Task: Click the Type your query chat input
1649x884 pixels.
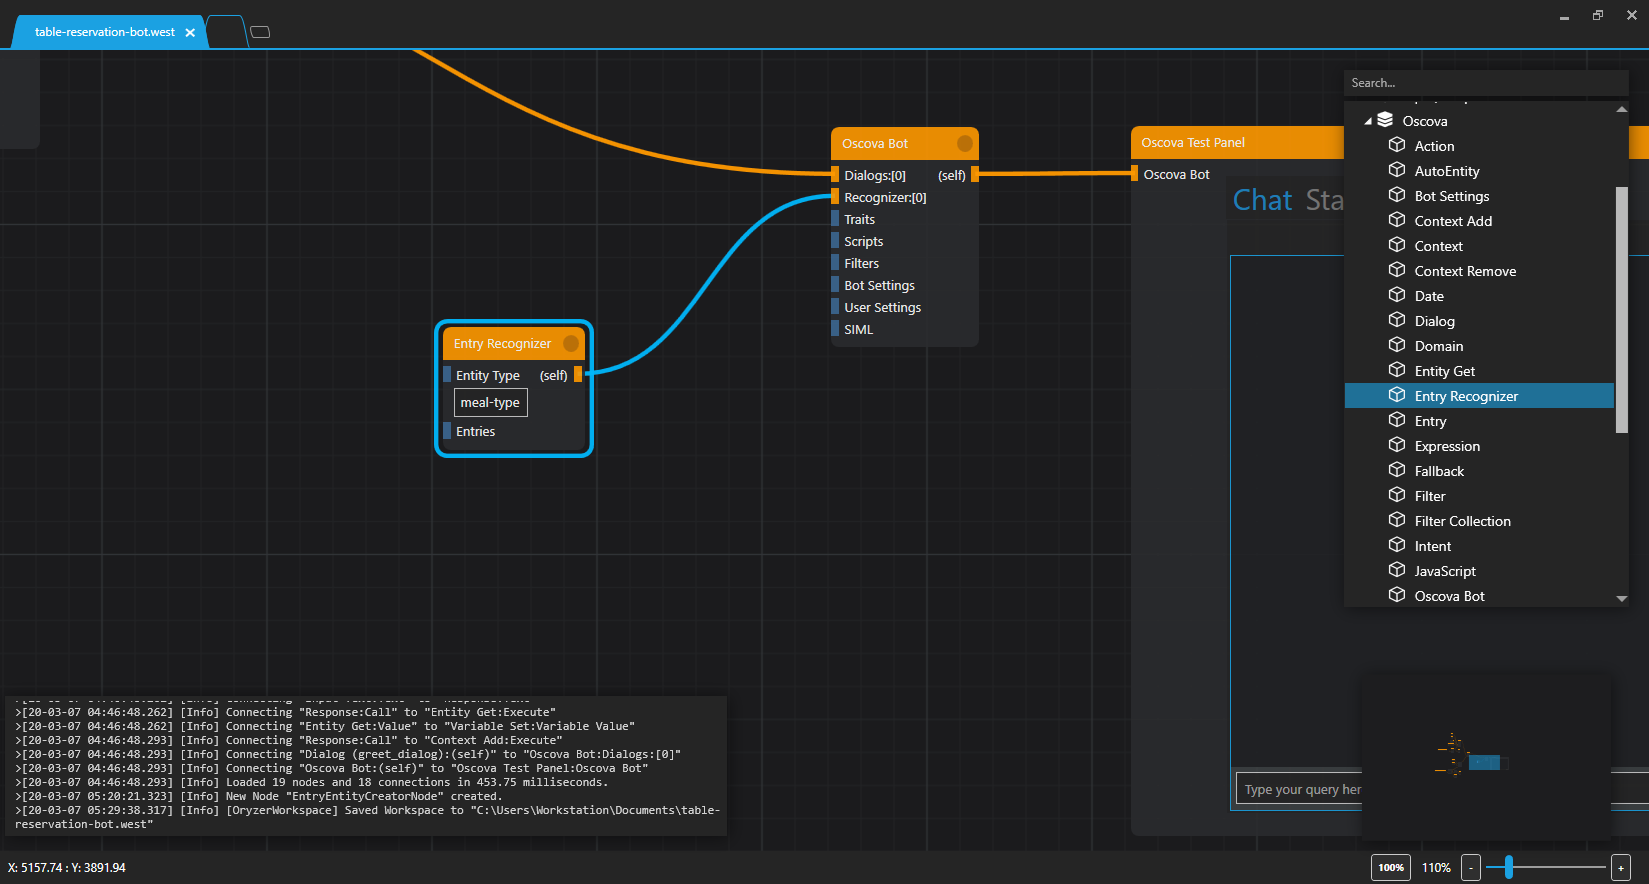Action: coord(1299,789)
